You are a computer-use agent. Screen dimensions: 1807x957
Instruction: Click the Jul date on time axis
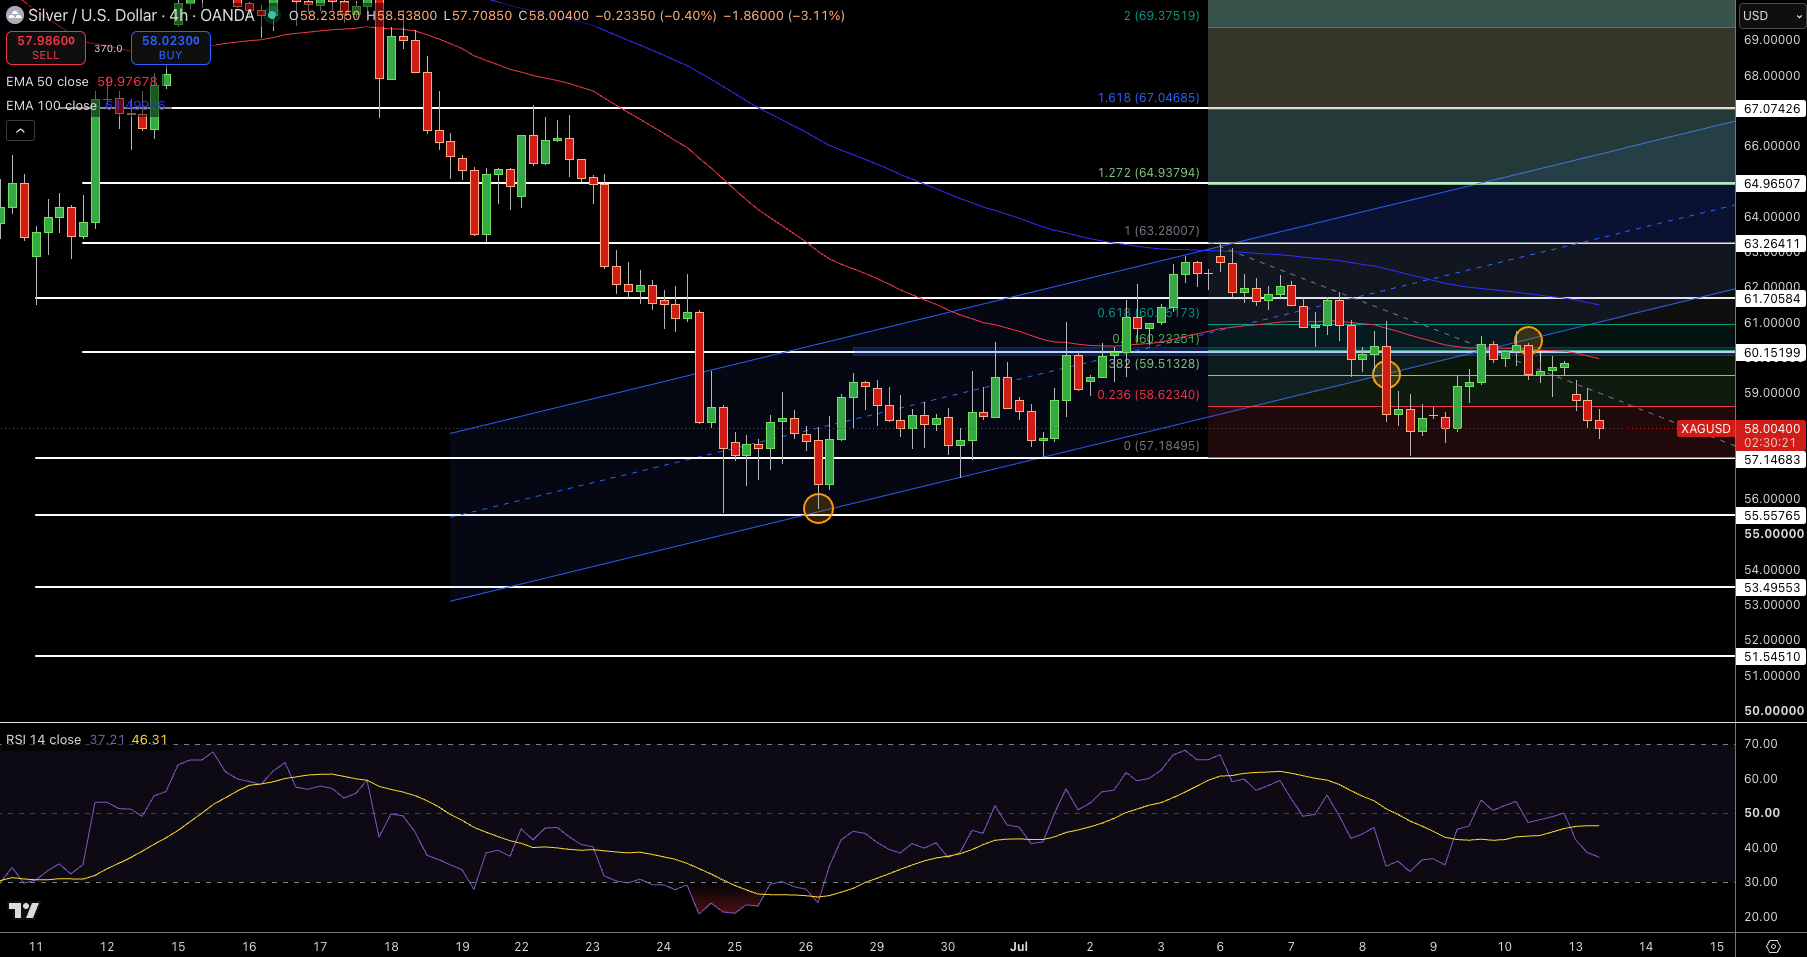coord(1019,946)
